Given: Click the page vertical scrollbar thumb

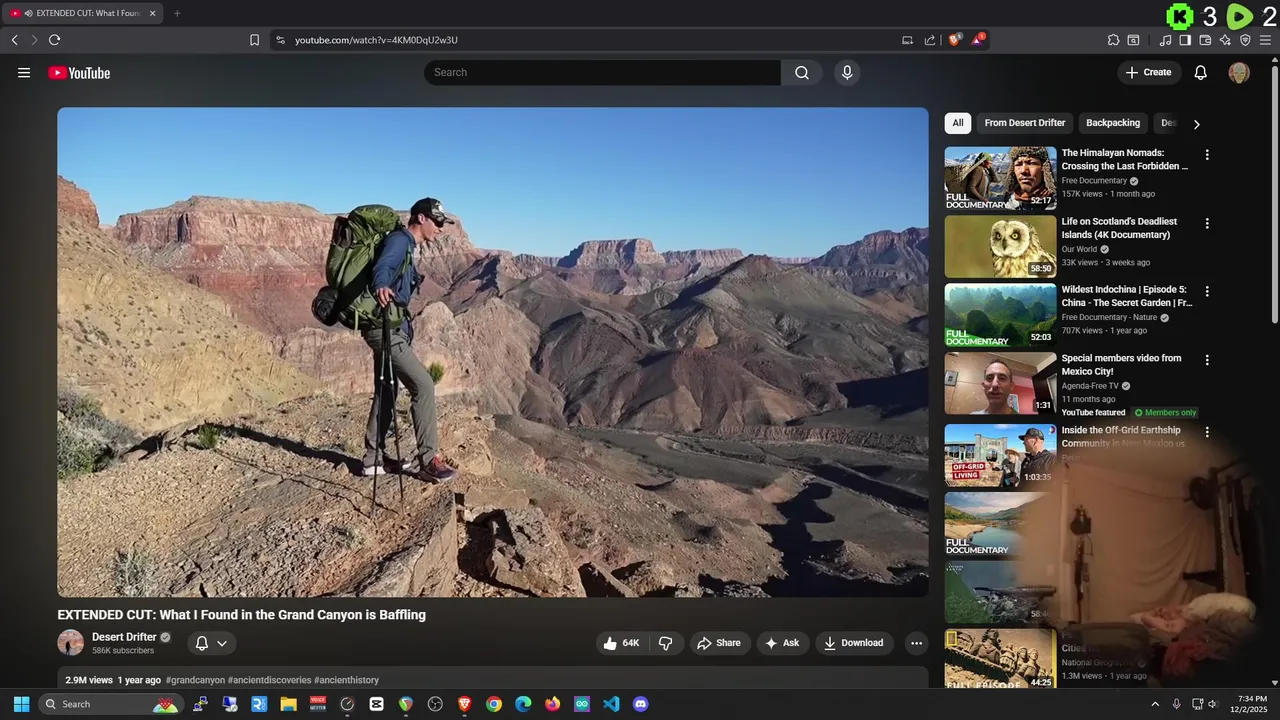Looking at the screenshot, I should [1274, 193].
